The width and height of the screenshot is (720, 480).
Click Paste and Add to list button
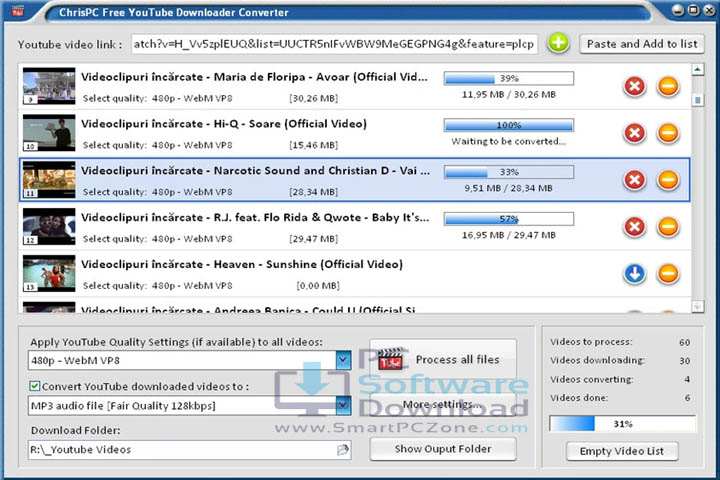pos(641,44)
